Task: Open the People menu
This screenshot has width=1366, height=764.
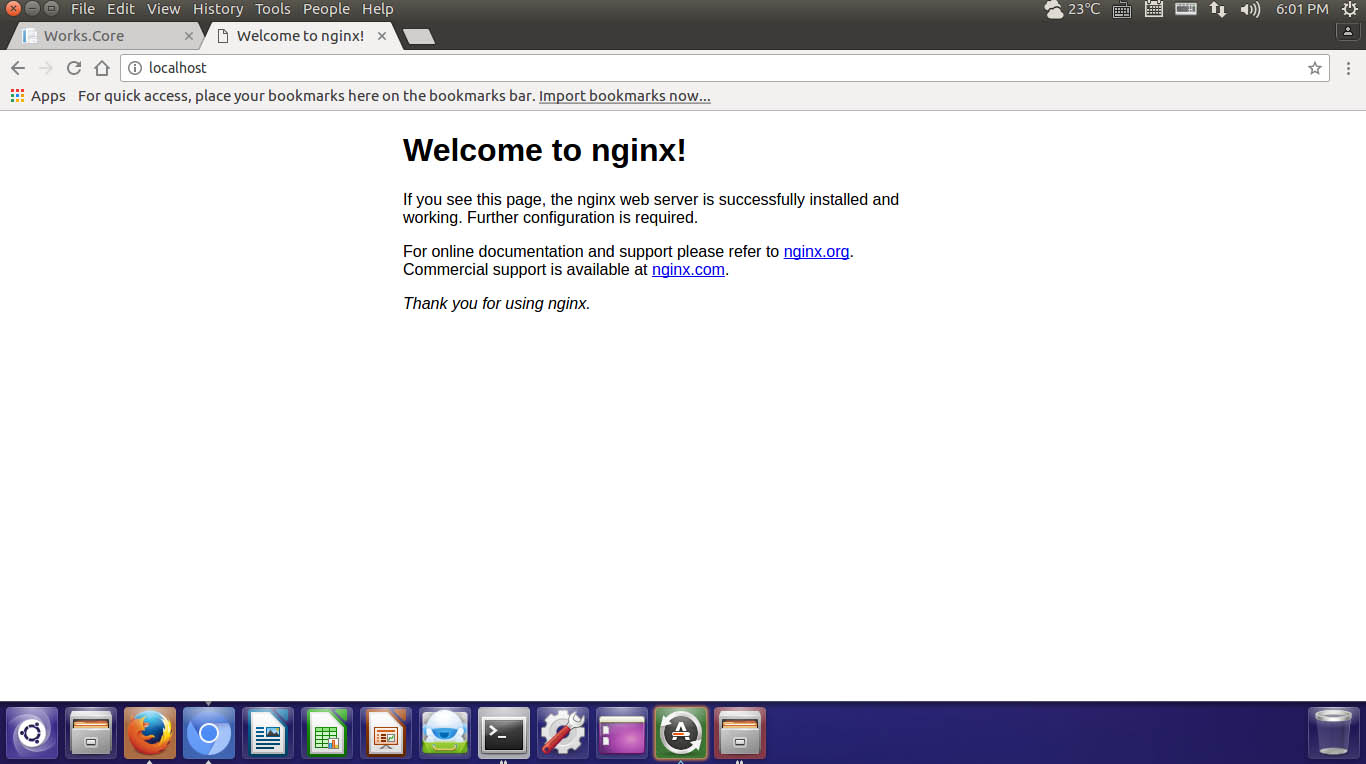Action: tap(326, 9)
